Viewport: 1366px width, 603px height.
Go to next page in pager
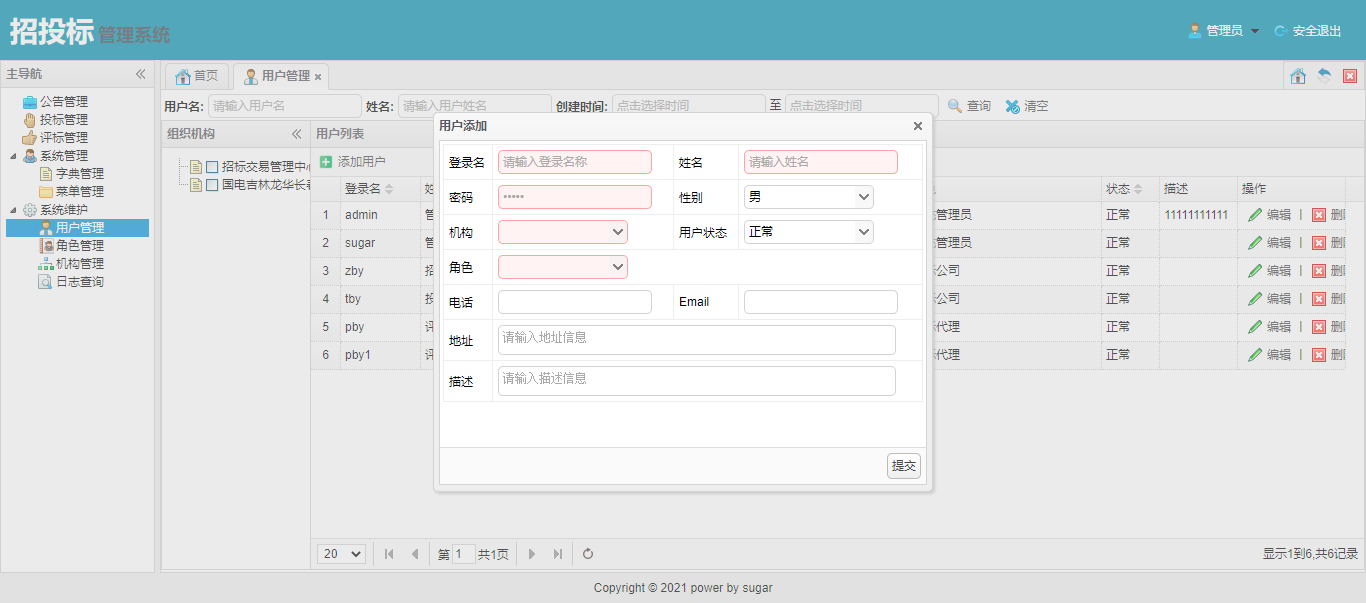point(532,554)
